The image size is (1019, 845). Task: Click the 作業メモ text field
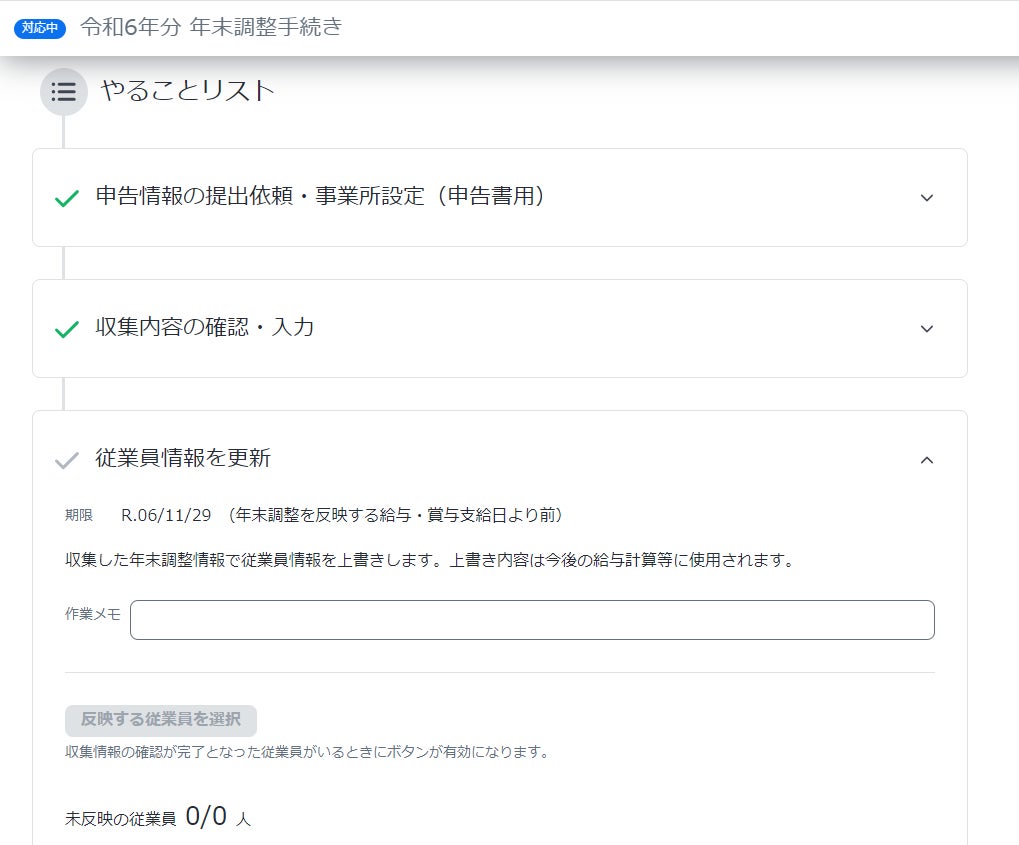[532, 620]
